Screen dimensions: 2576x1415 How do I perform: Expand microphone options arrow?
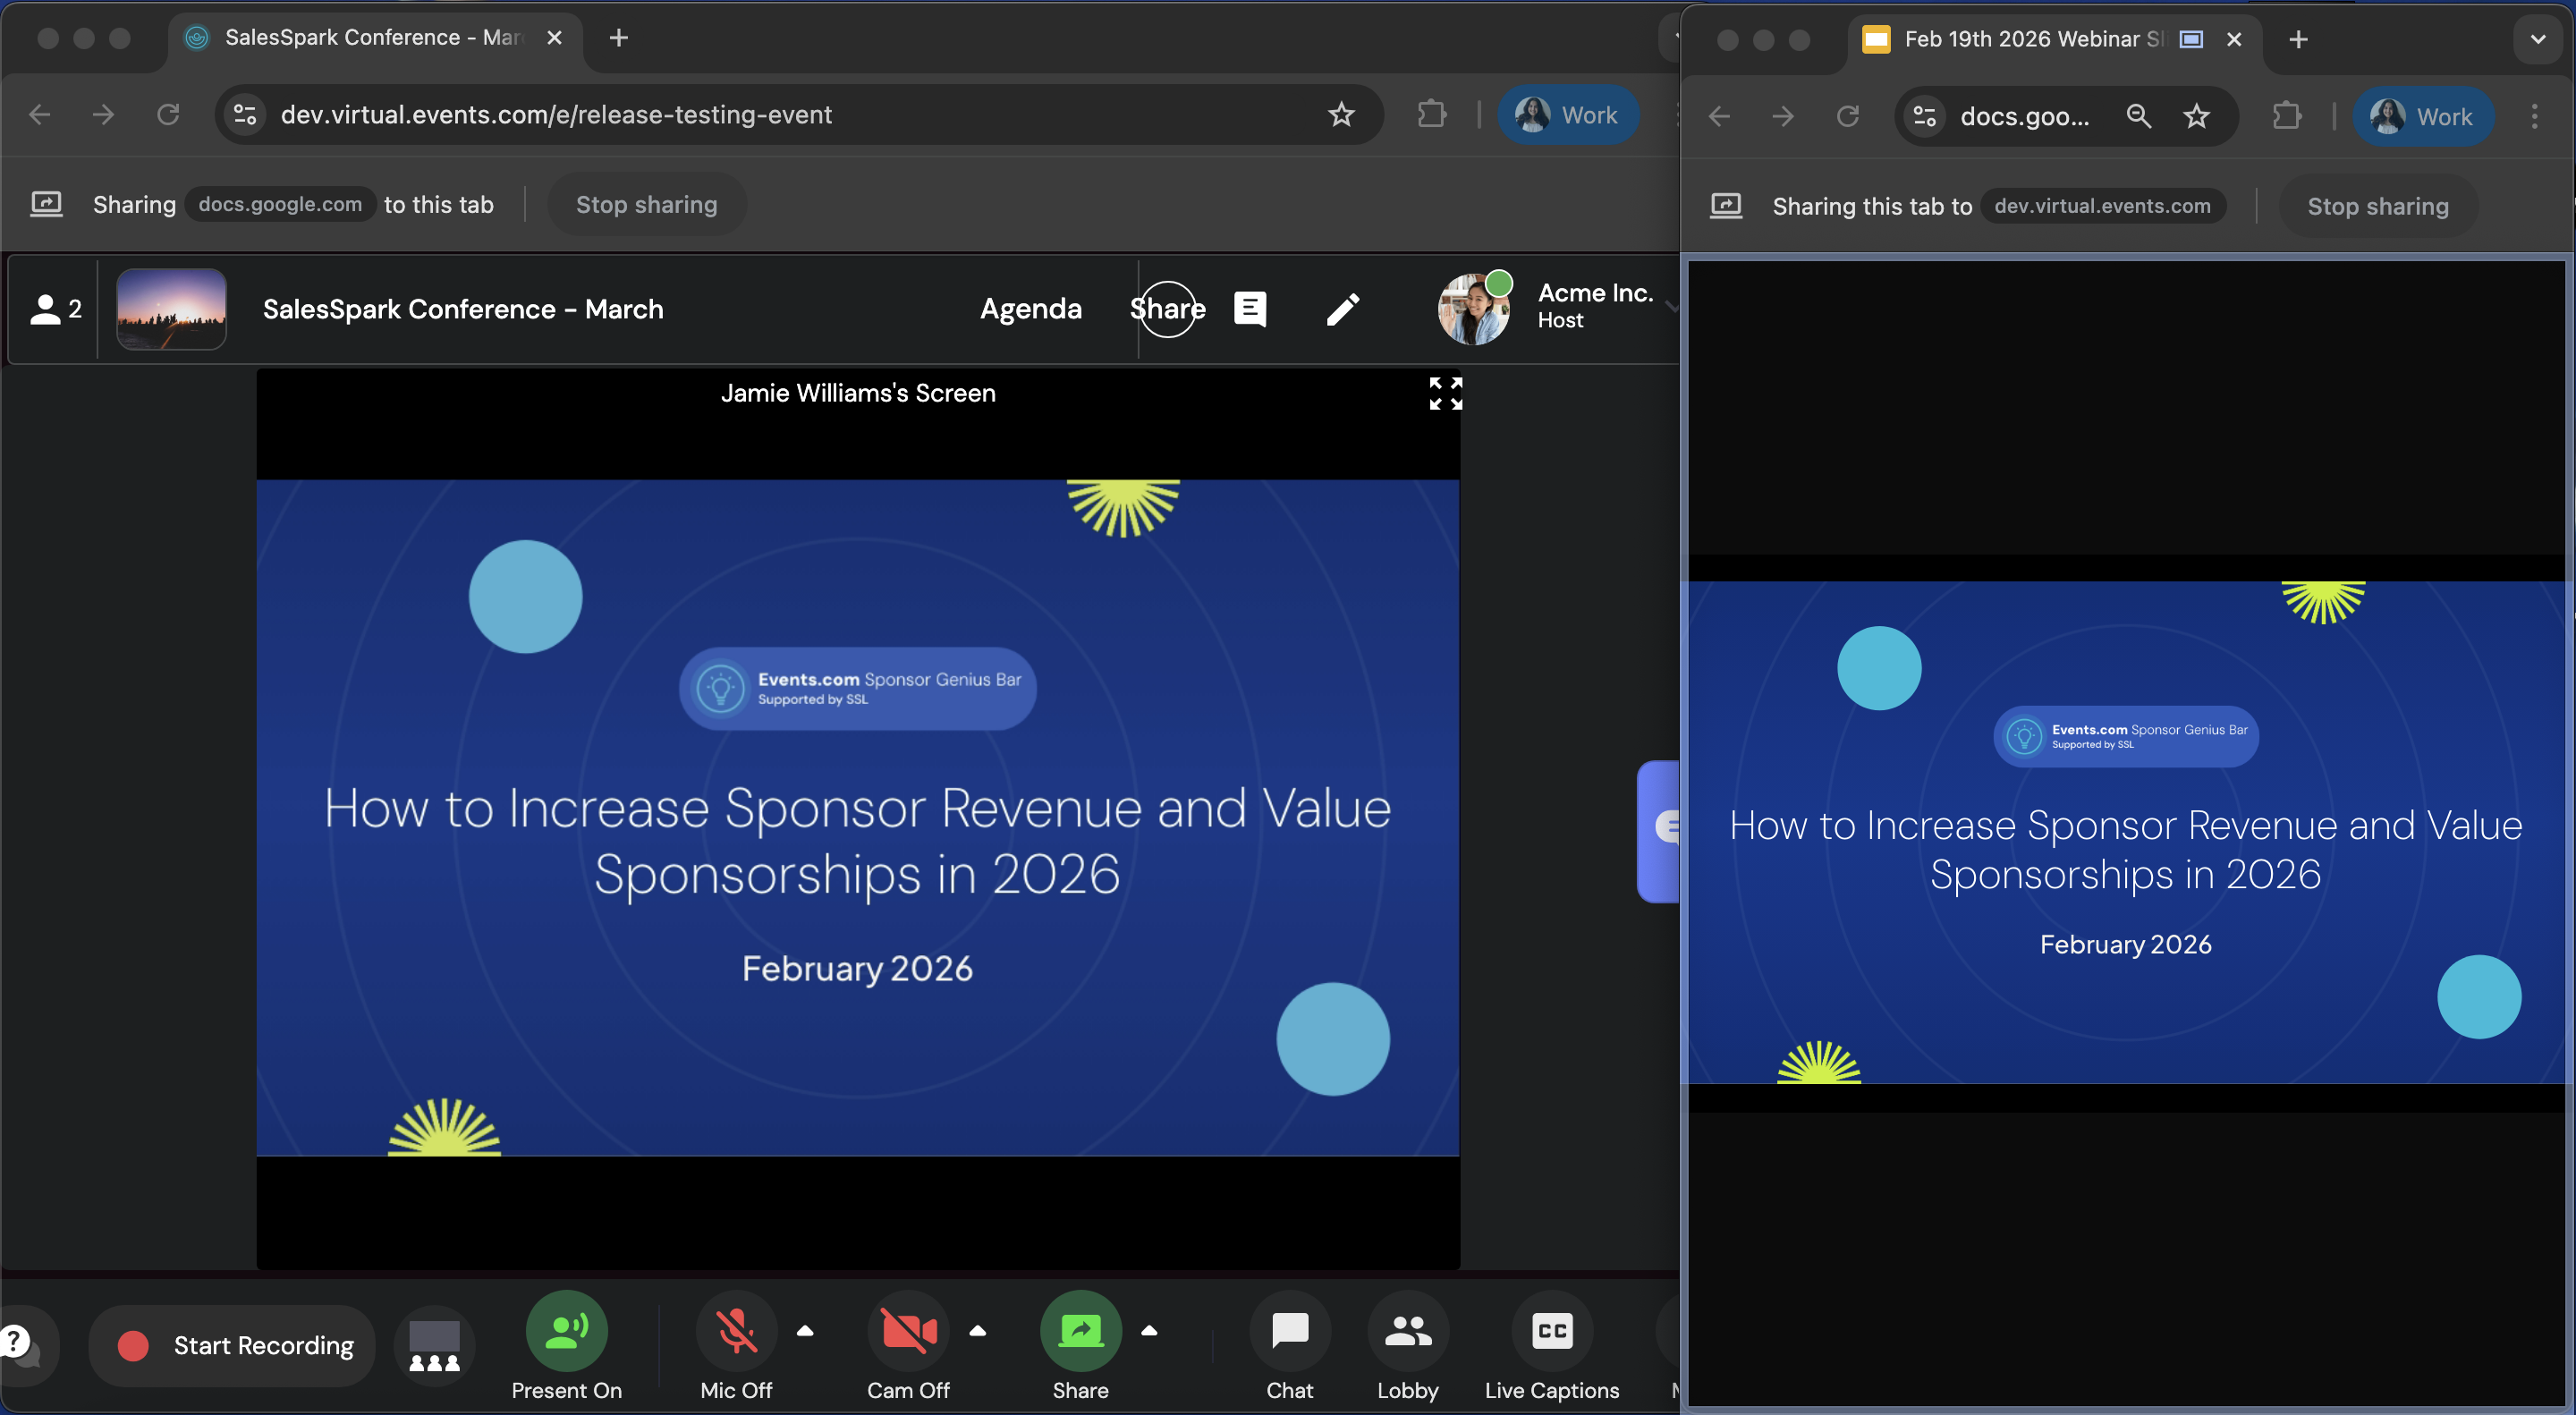(805, 1330)
